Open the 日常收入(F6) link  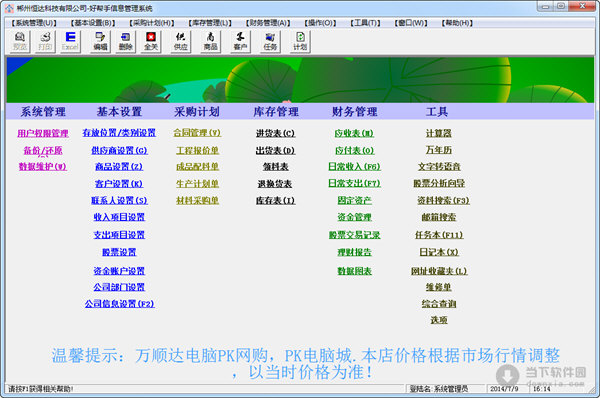(354, 166)
